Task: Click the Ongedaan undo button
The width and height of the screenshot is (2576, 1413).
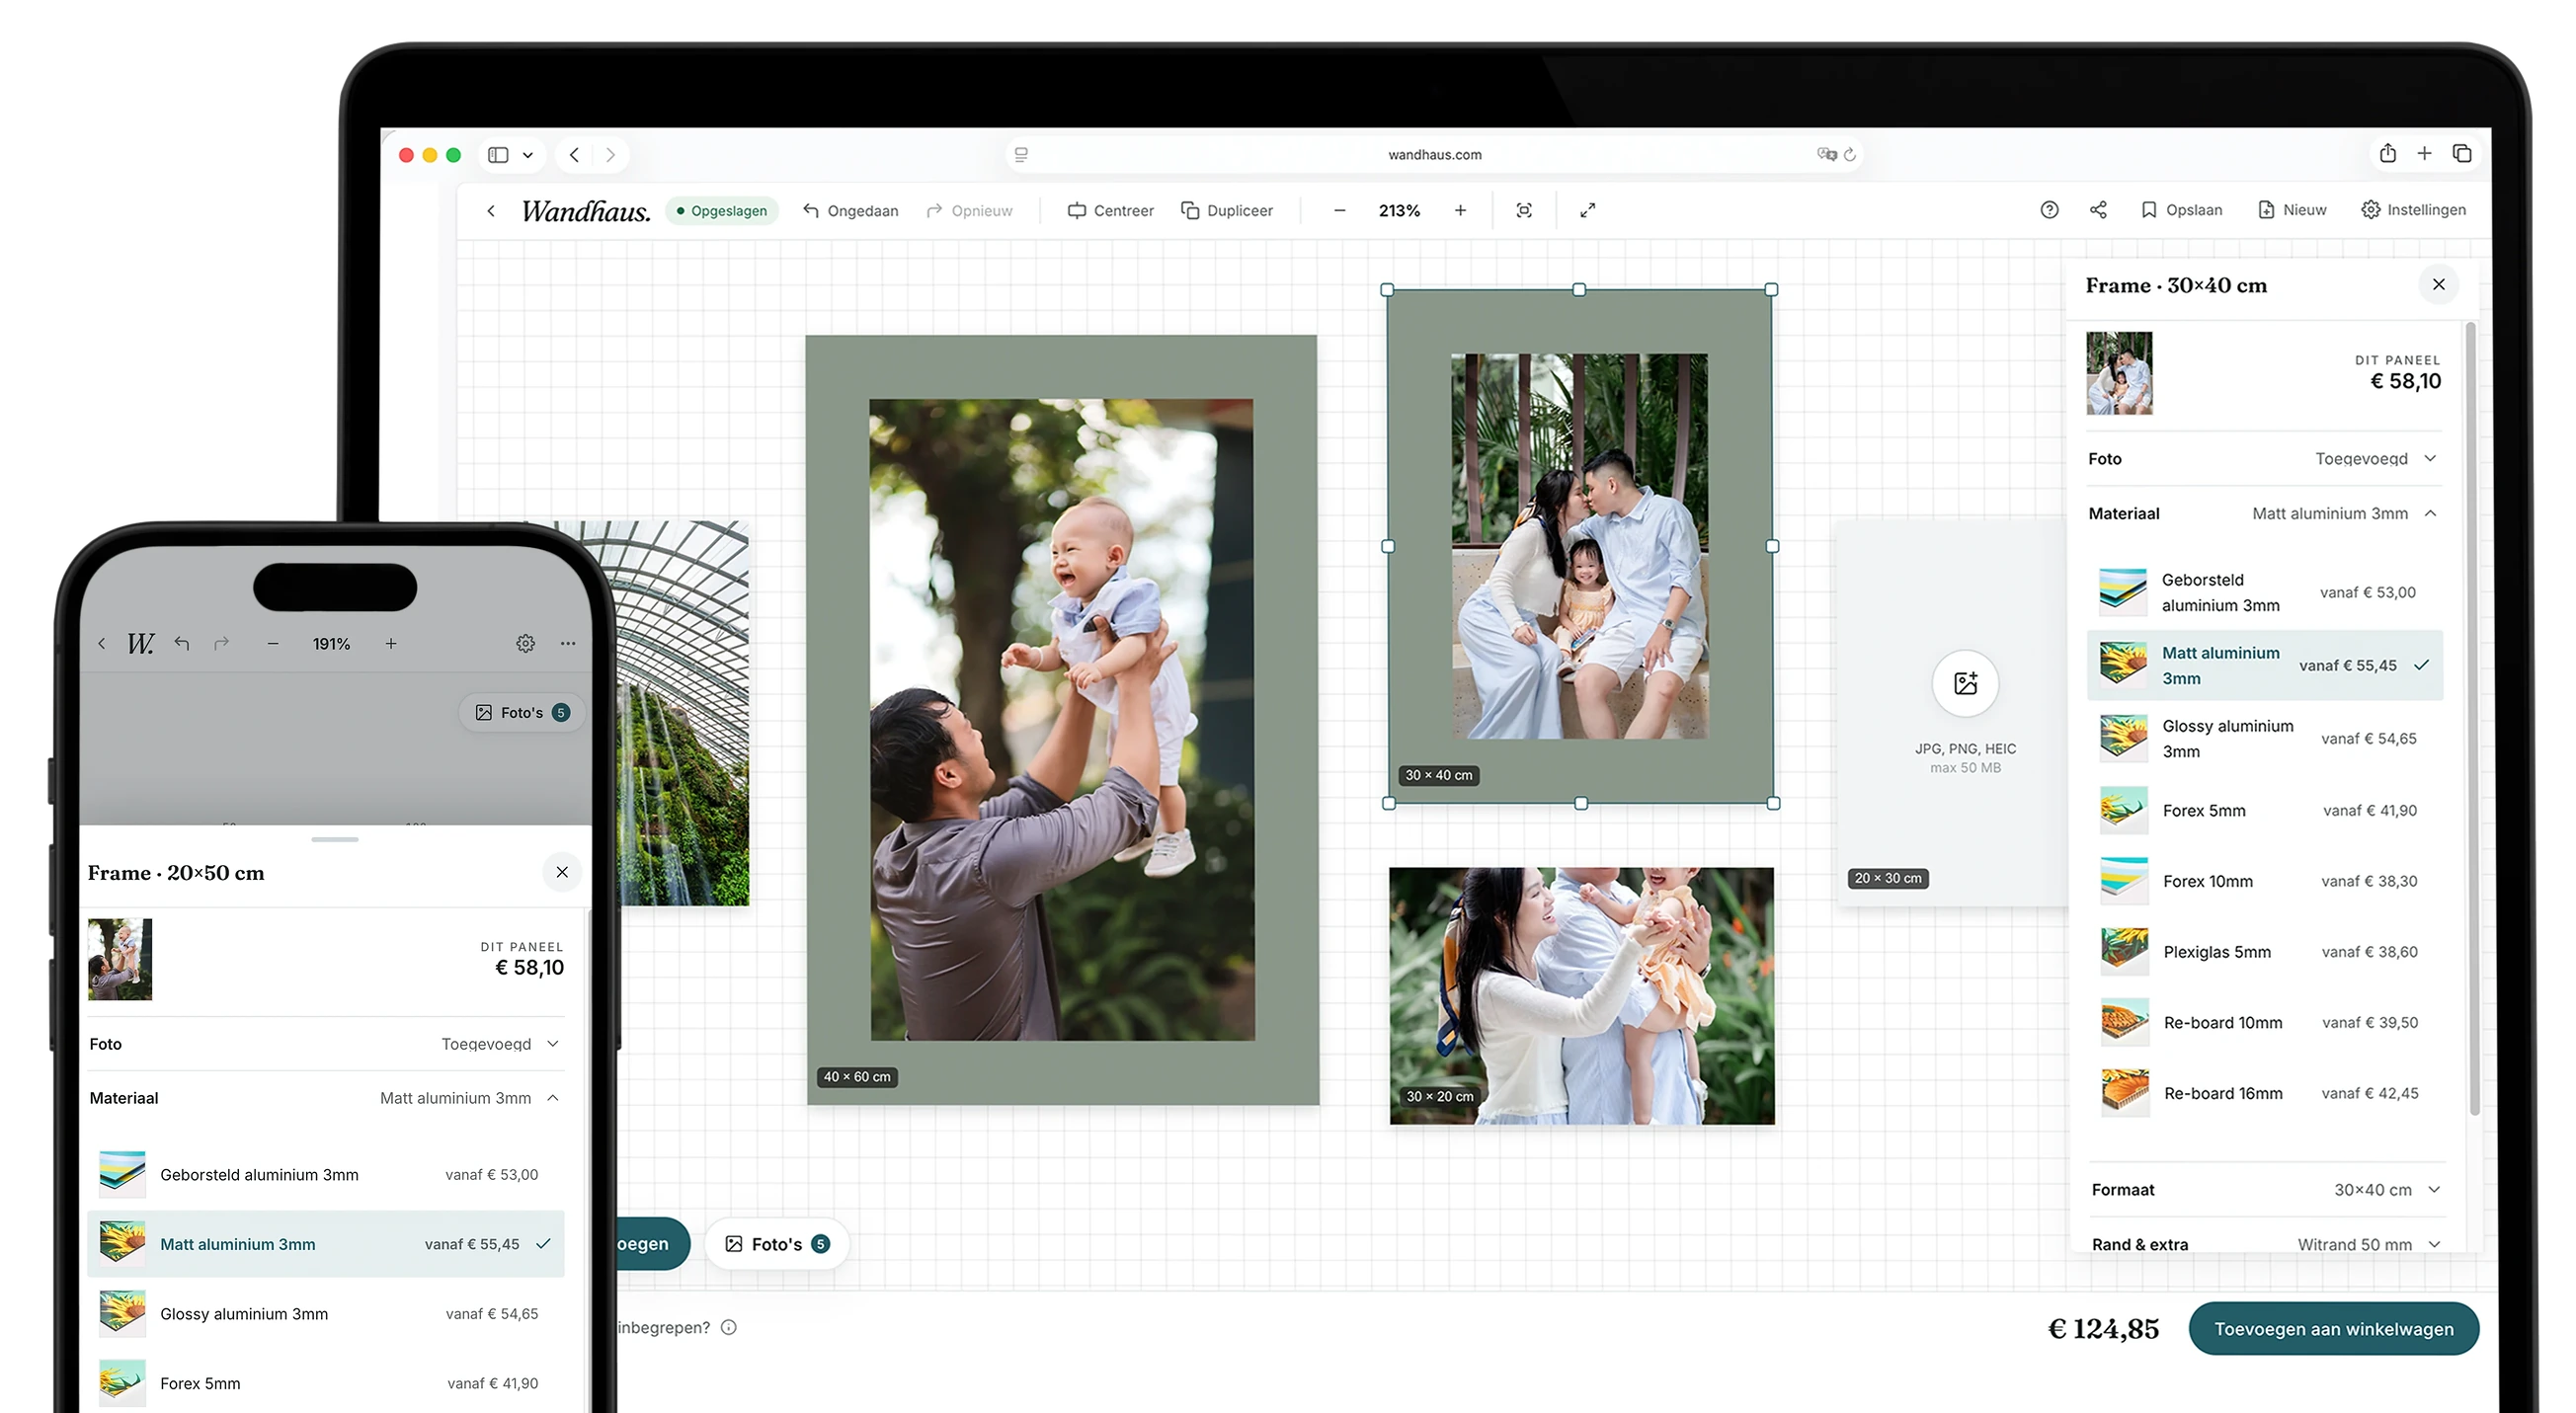Action: coord(850,211)
